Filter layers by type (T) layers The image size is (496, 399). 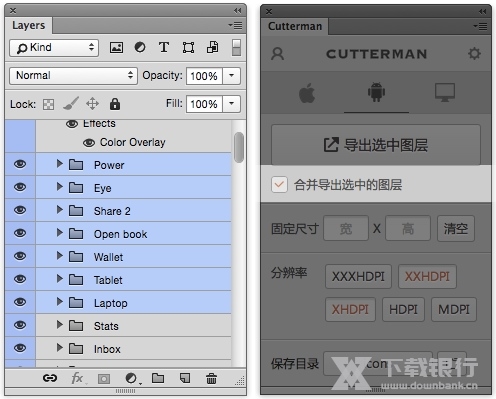(x=164, y=47)
